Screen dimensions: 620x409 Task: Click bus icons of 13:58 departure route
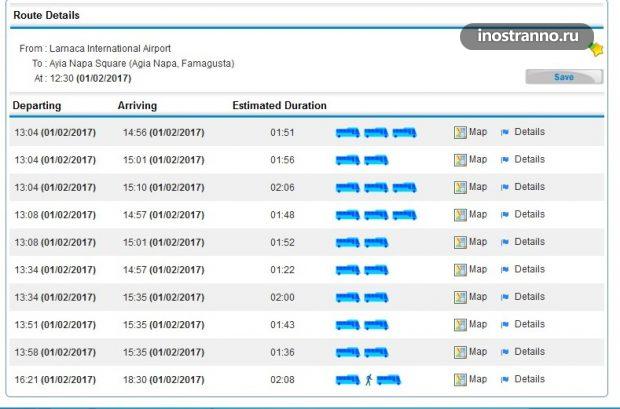[362, 352]
